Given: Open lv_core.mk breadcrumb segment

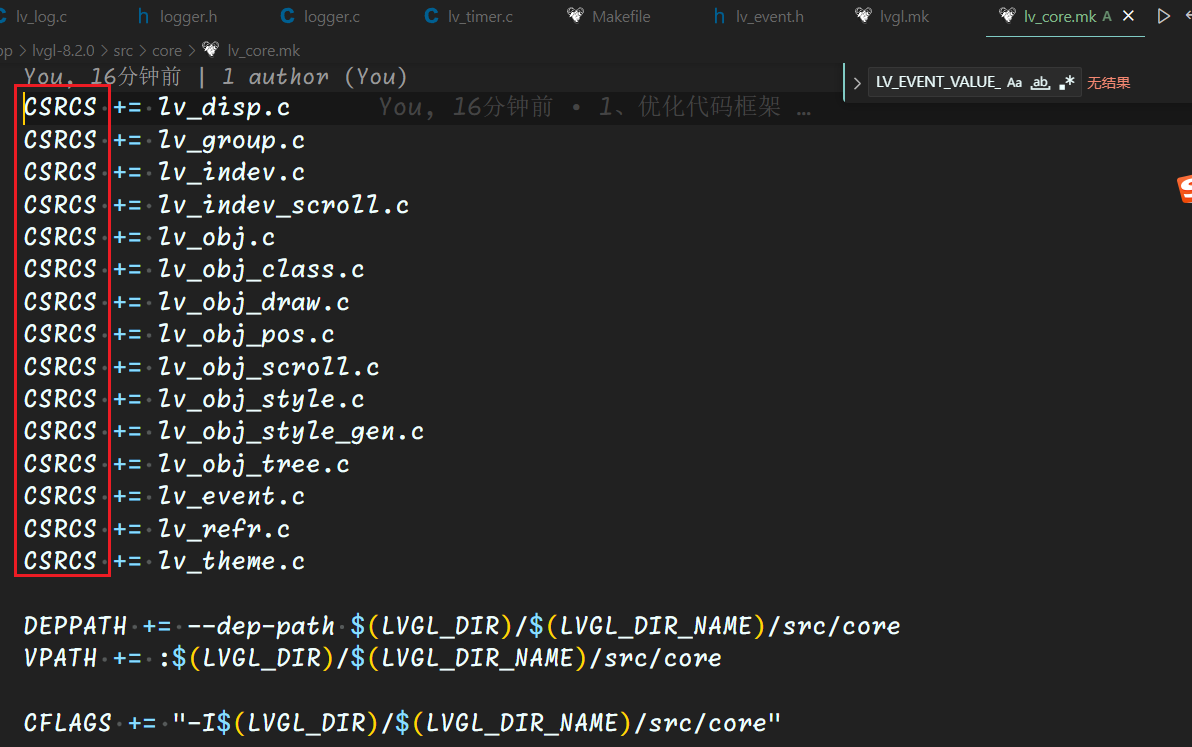Looking at the screenshot, I should click(263, 50).
